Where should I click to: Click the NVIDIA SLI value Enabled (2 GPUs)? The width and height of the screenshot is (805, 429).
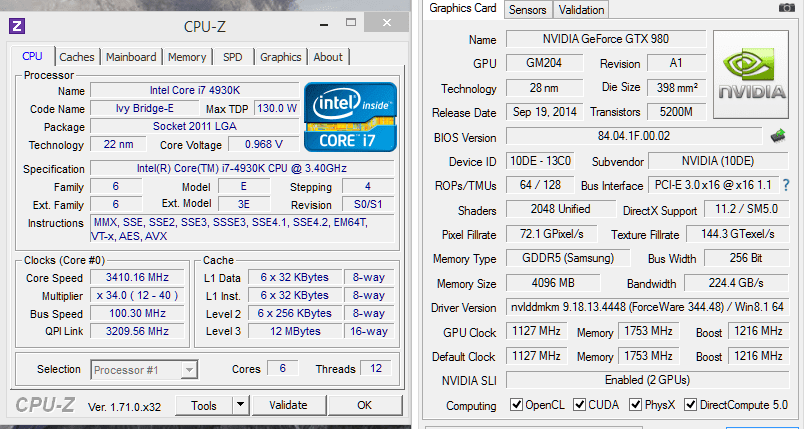click(x=647, y=380)
